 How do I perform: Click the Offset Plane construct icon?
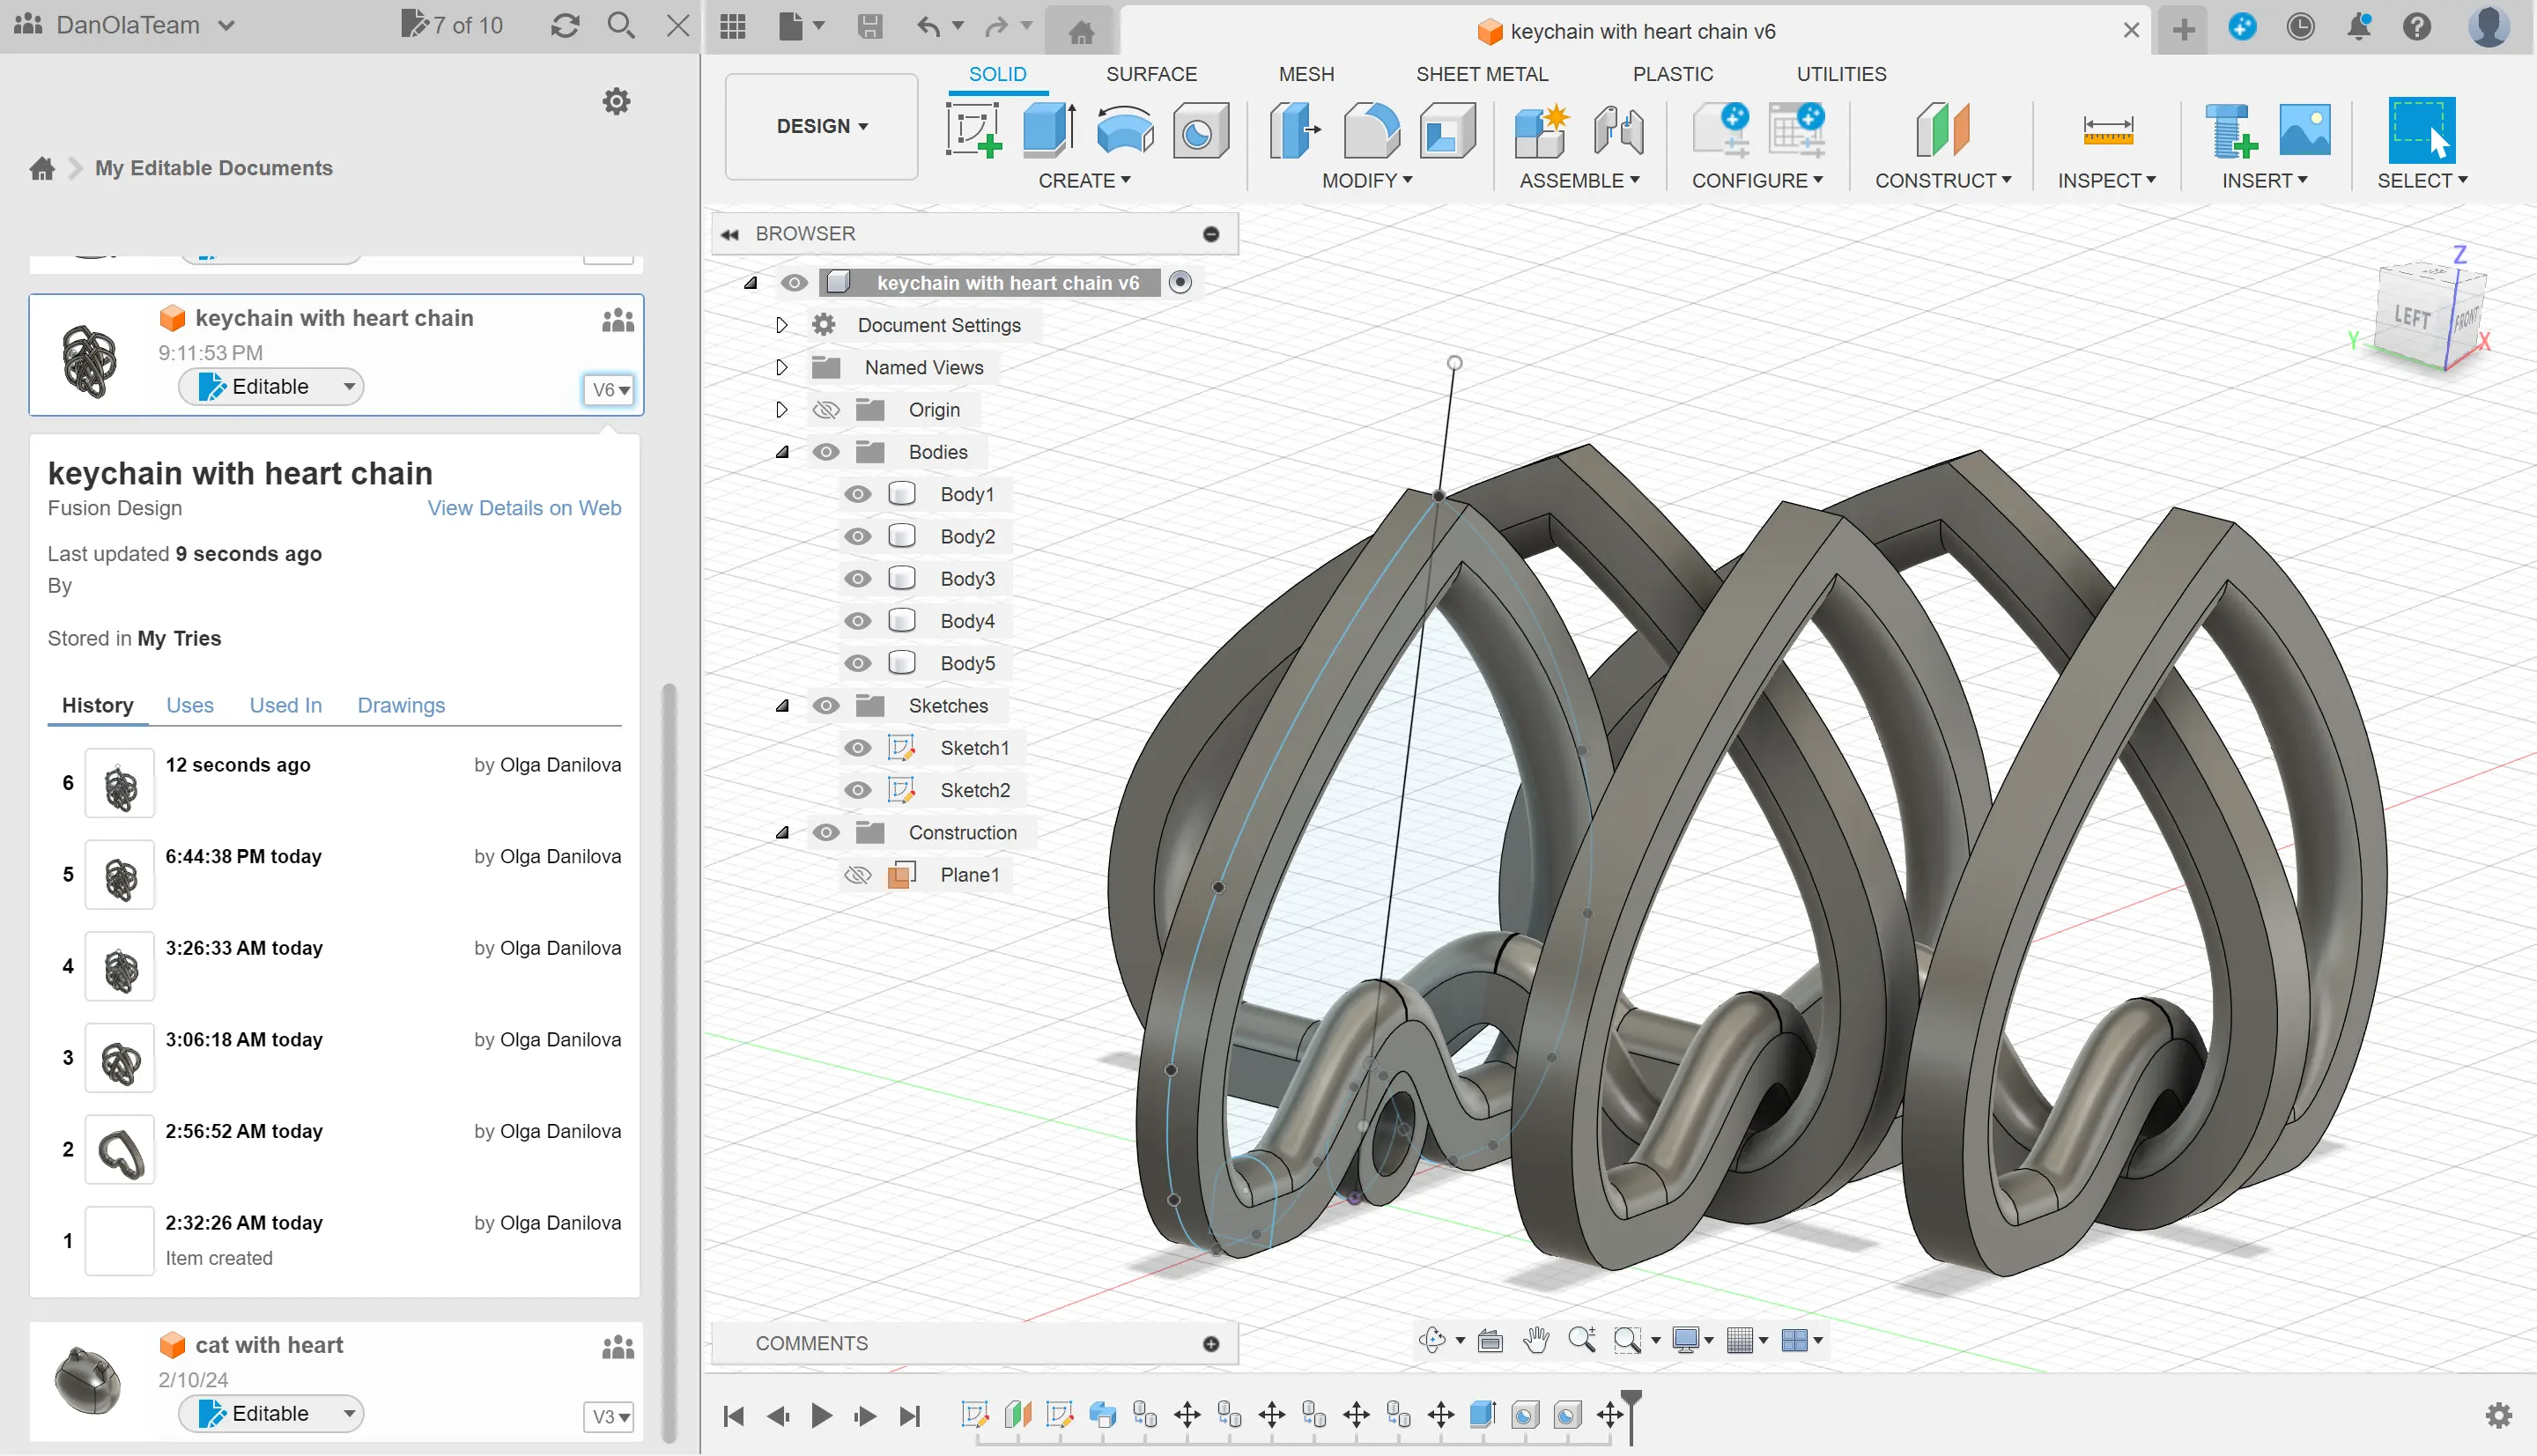(x=1943, y=130)
